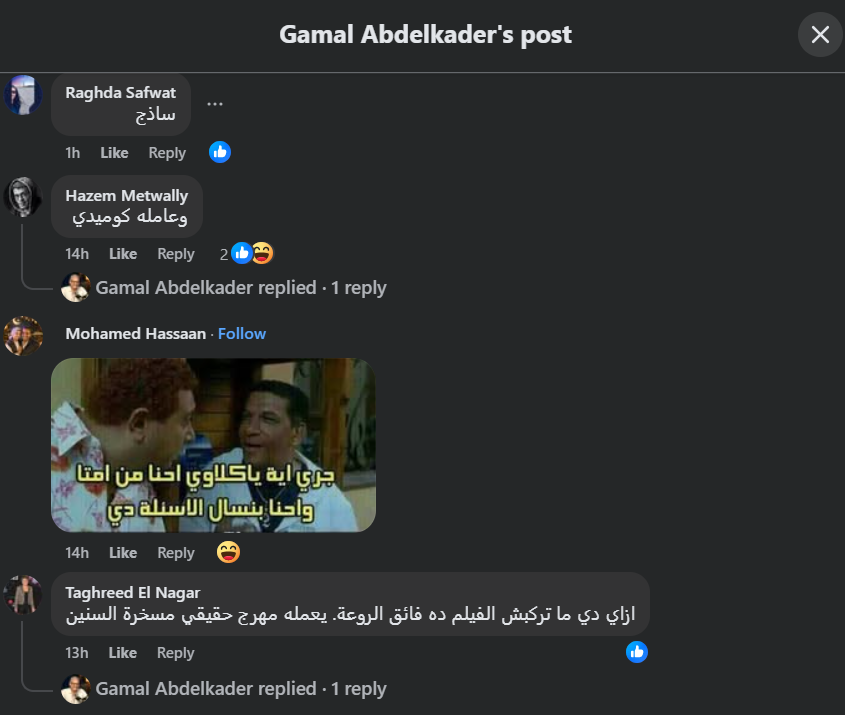Screen dimensions: 845x715
Task: View like reaction on Raghda Safwat's comment
Action: [220, 152]
